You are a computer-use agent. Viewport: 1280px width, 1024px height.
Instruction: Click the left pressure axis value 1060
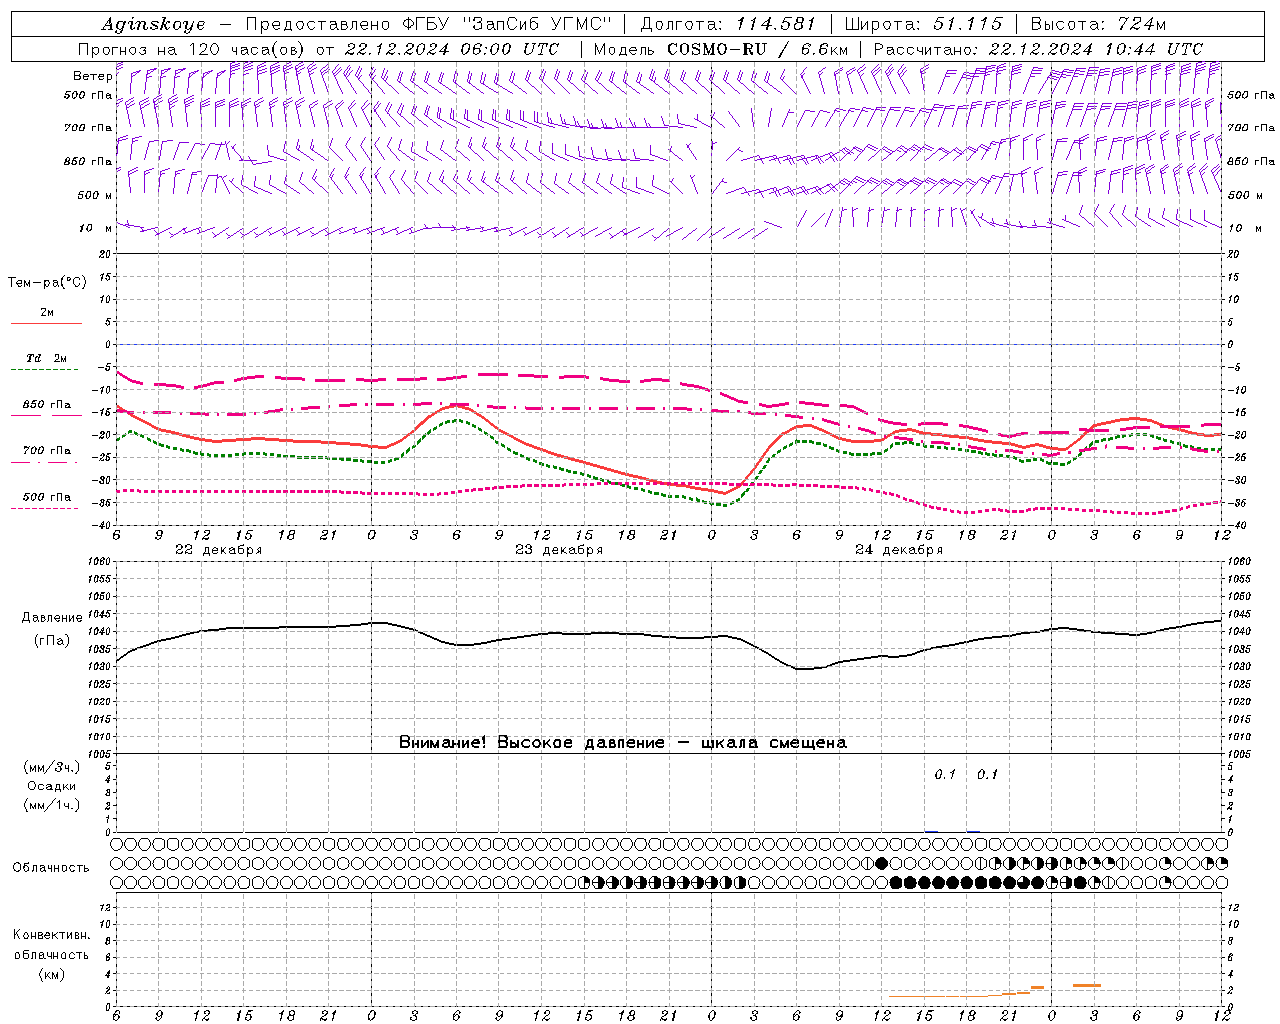coord(101,562)
